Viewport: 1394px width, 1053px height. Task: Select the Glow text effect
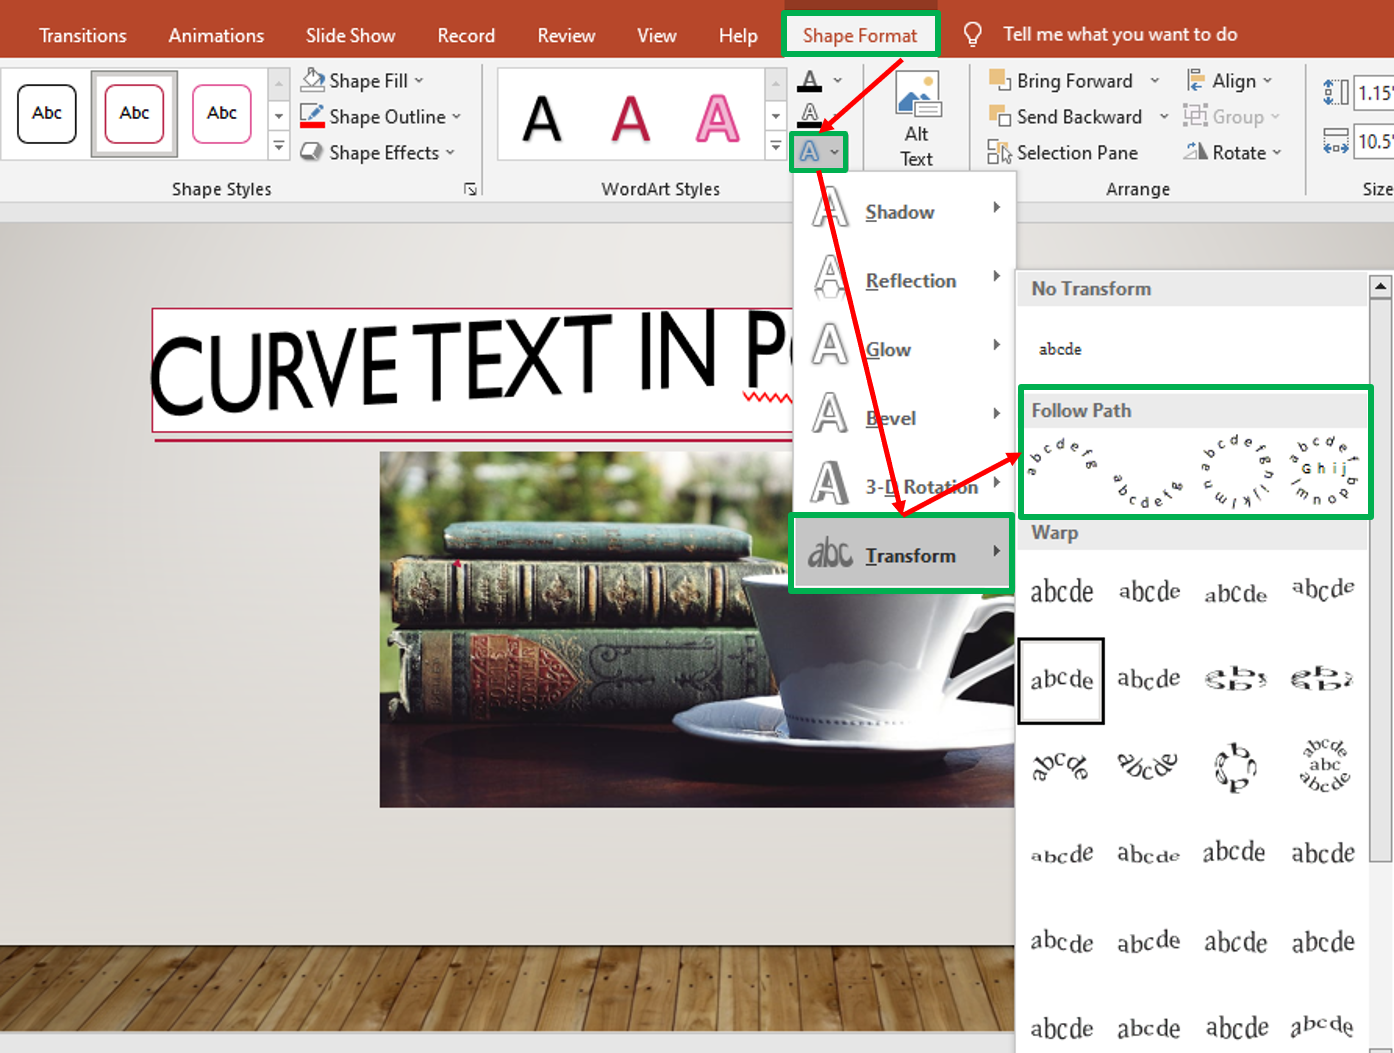pos(888,349)
